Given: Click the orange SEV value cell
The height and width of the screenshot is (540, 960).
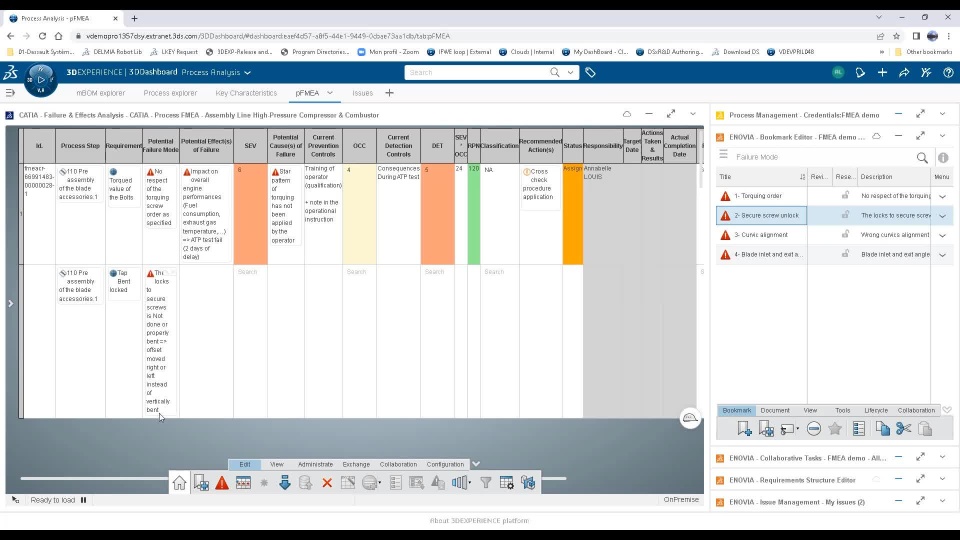Looking at the screenshot, I should [250, 214].
